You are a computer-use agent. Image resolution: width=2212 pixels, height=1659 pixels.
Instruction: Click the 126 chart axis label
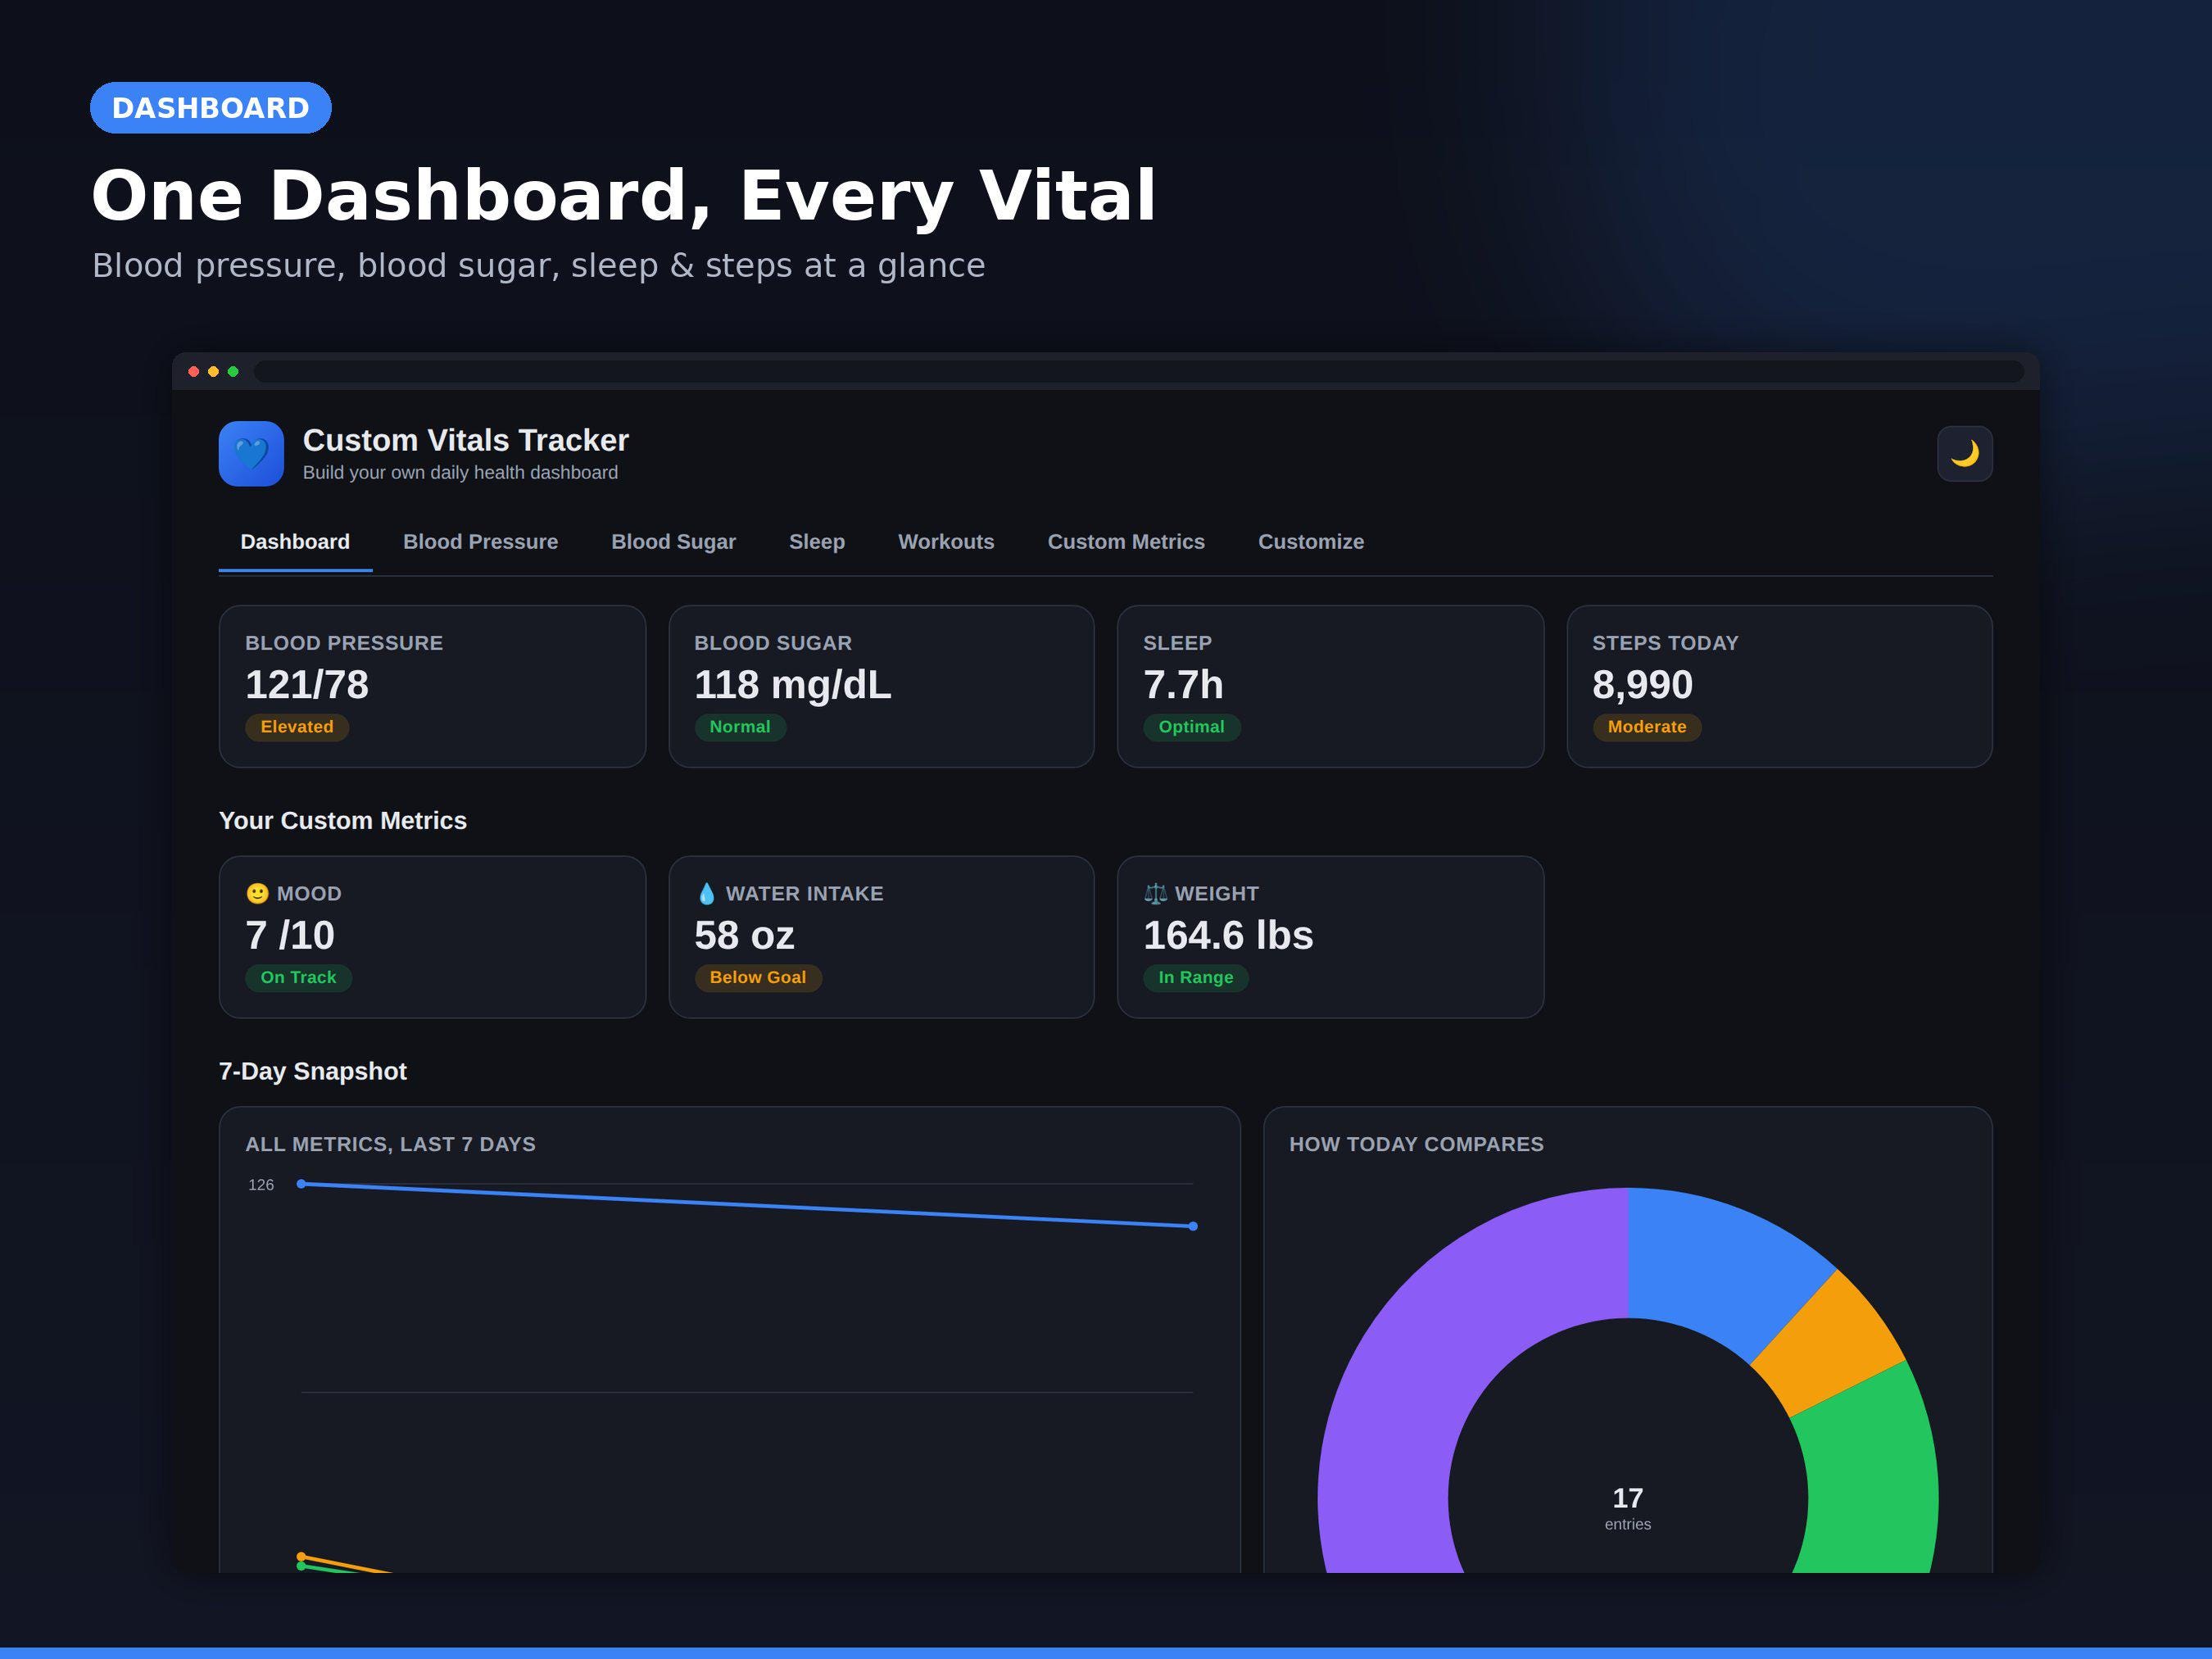[x=261, y=1185]
